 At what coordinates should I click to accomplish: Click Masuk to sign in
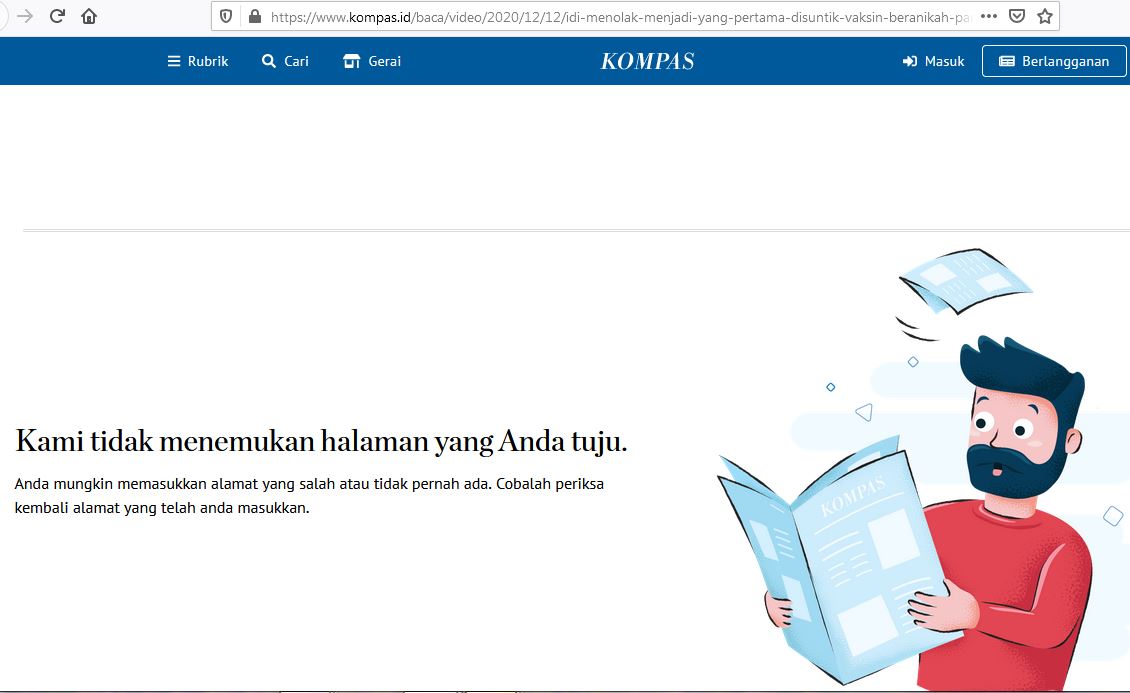[x=933, y=61]
